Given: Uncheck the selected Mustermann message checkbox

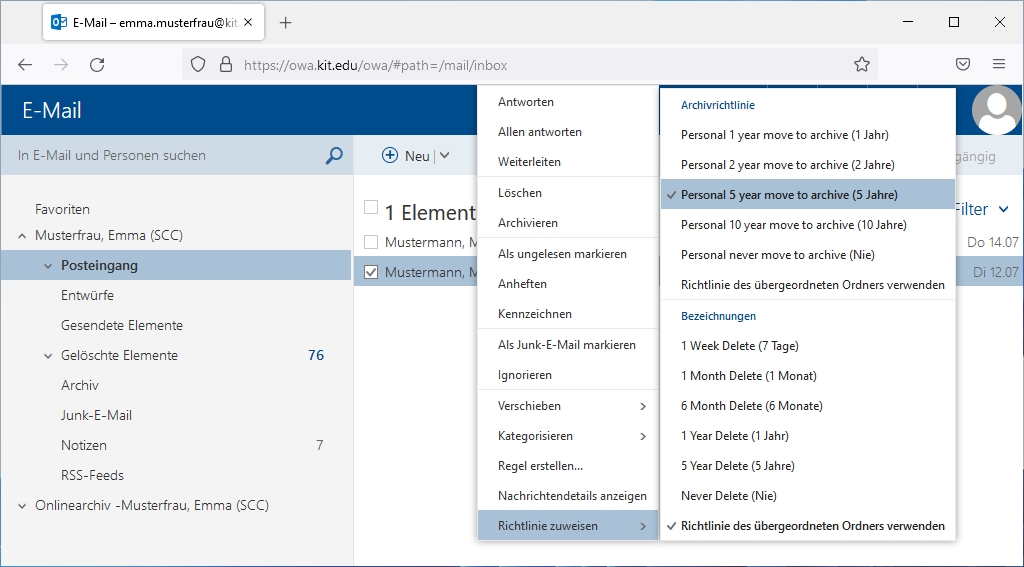Looking at the screenshot, I should (371, 272).
